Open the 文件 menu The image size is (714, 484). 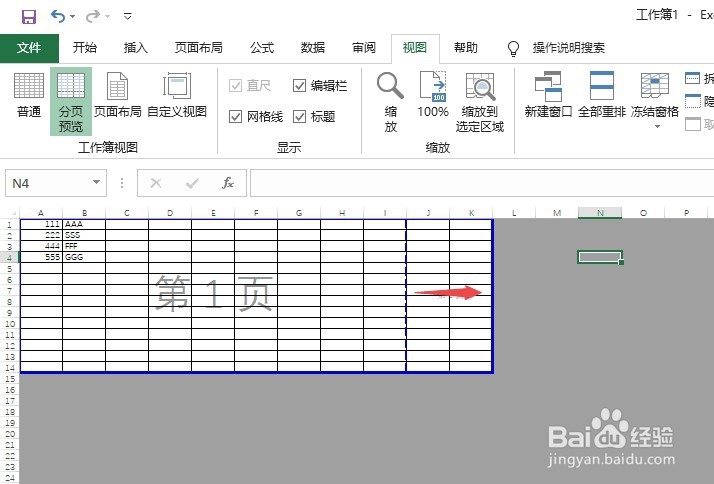pos(29,48)
